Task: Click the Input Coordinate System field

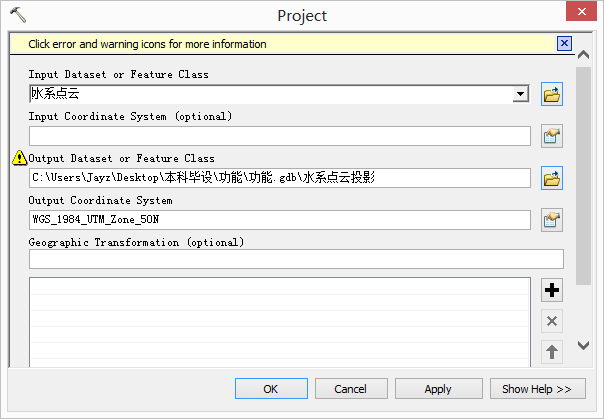Action: point(279,137)
